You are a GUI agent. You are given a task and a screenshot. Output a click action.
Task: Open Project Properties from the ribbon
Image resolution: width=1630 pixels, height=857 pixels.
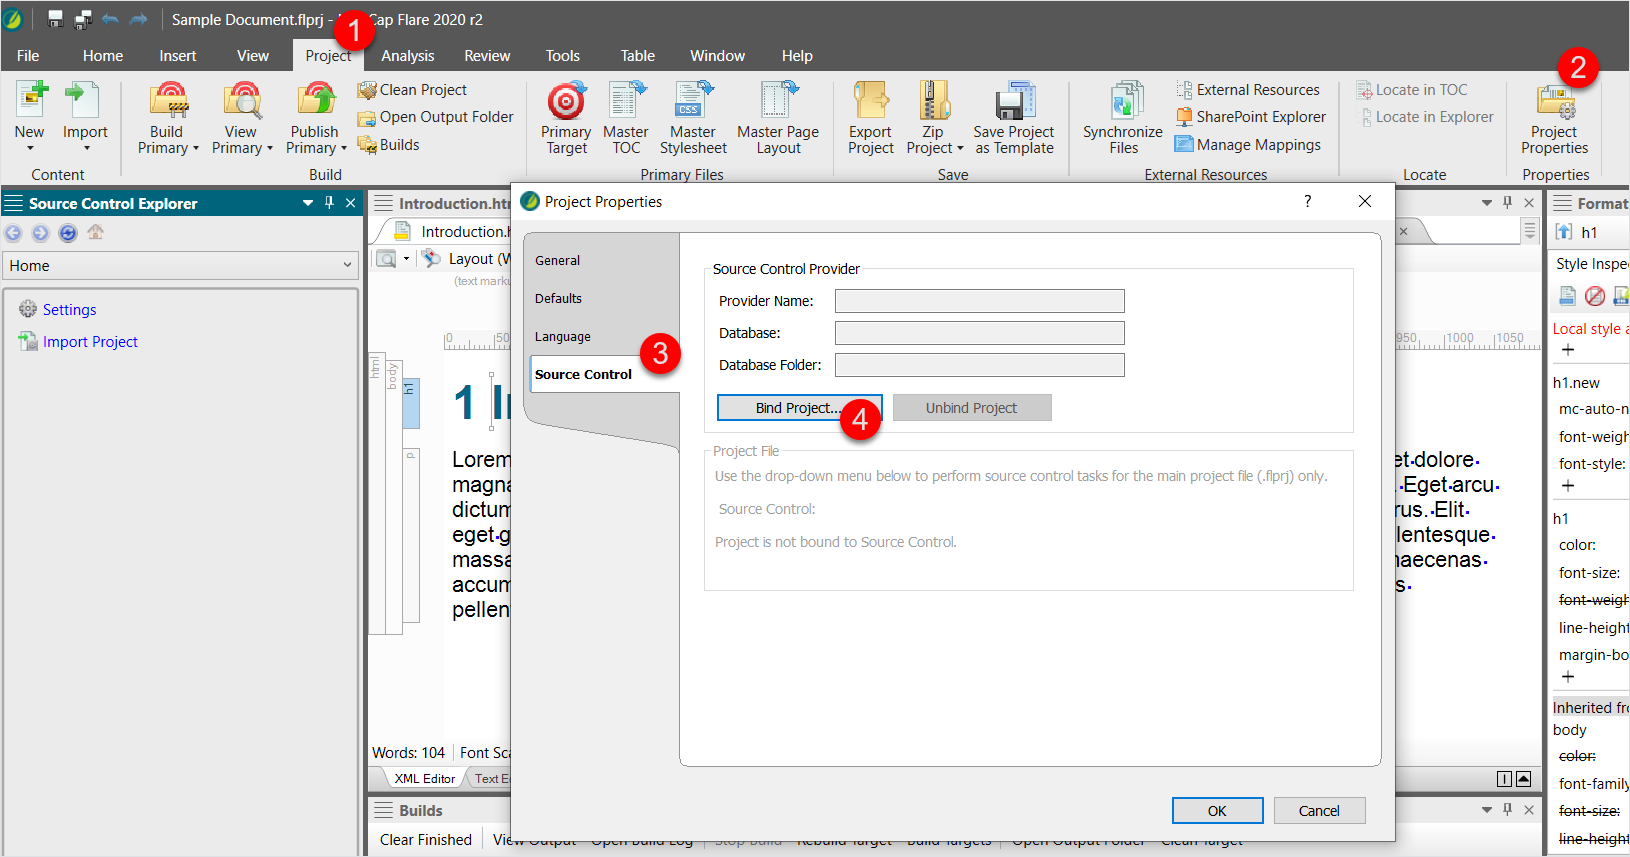1554,105
